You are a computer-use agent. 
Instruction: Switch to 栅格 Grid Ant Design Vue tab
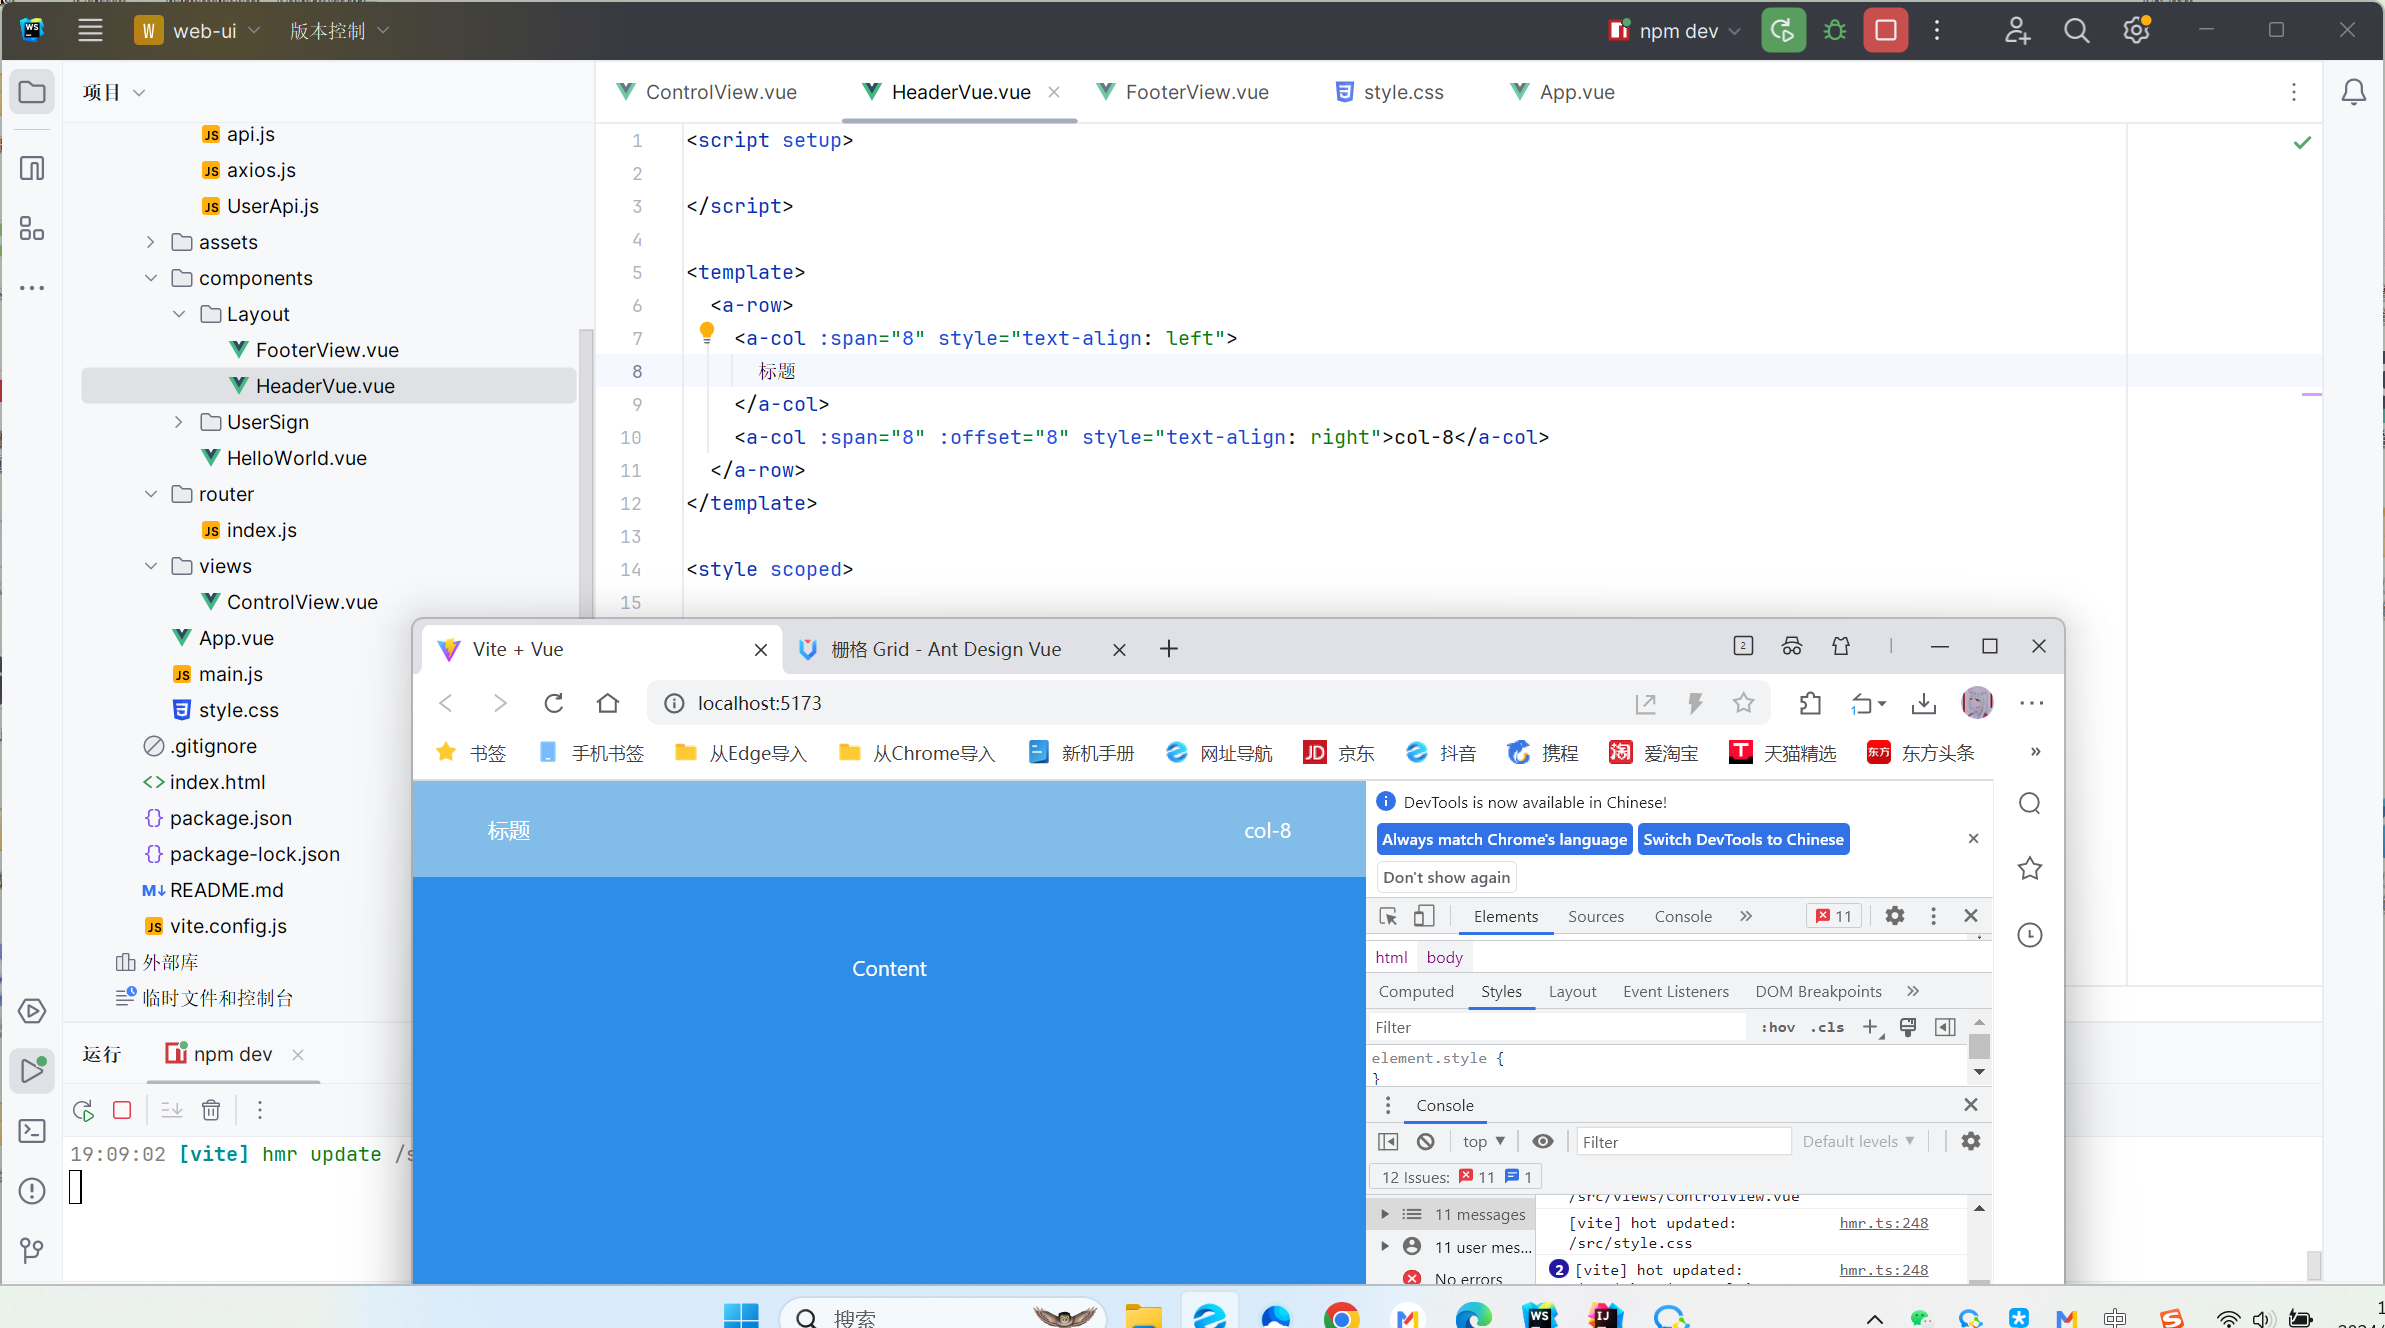point(944,649)
